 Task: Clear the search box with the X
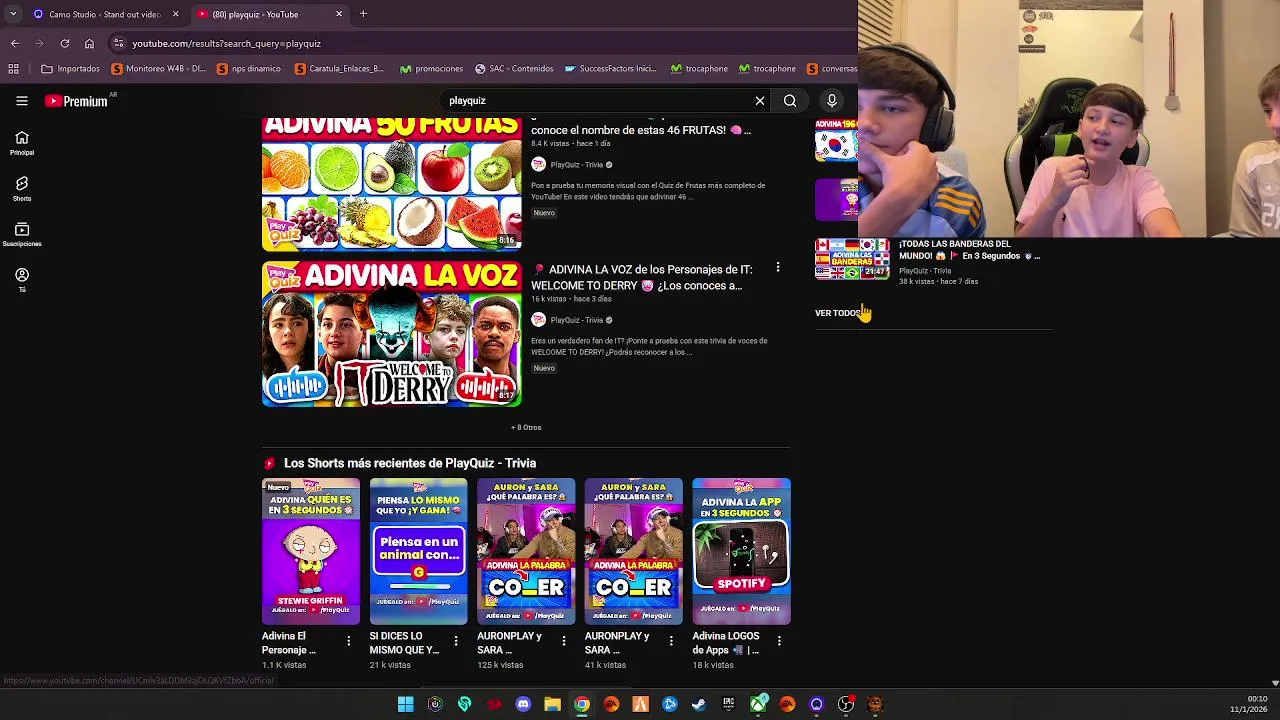[x=760, y=101]
